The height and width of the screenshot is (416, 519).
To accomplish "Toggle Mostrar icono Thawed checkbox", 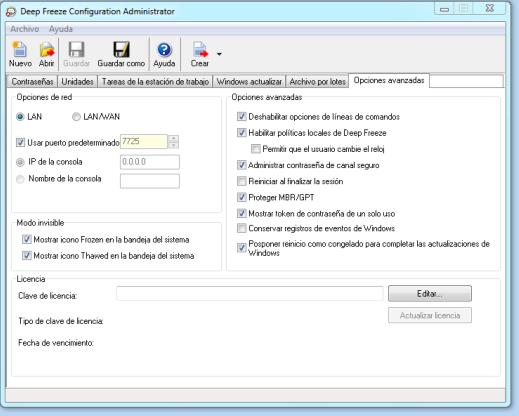I will [x=27, y=256].
